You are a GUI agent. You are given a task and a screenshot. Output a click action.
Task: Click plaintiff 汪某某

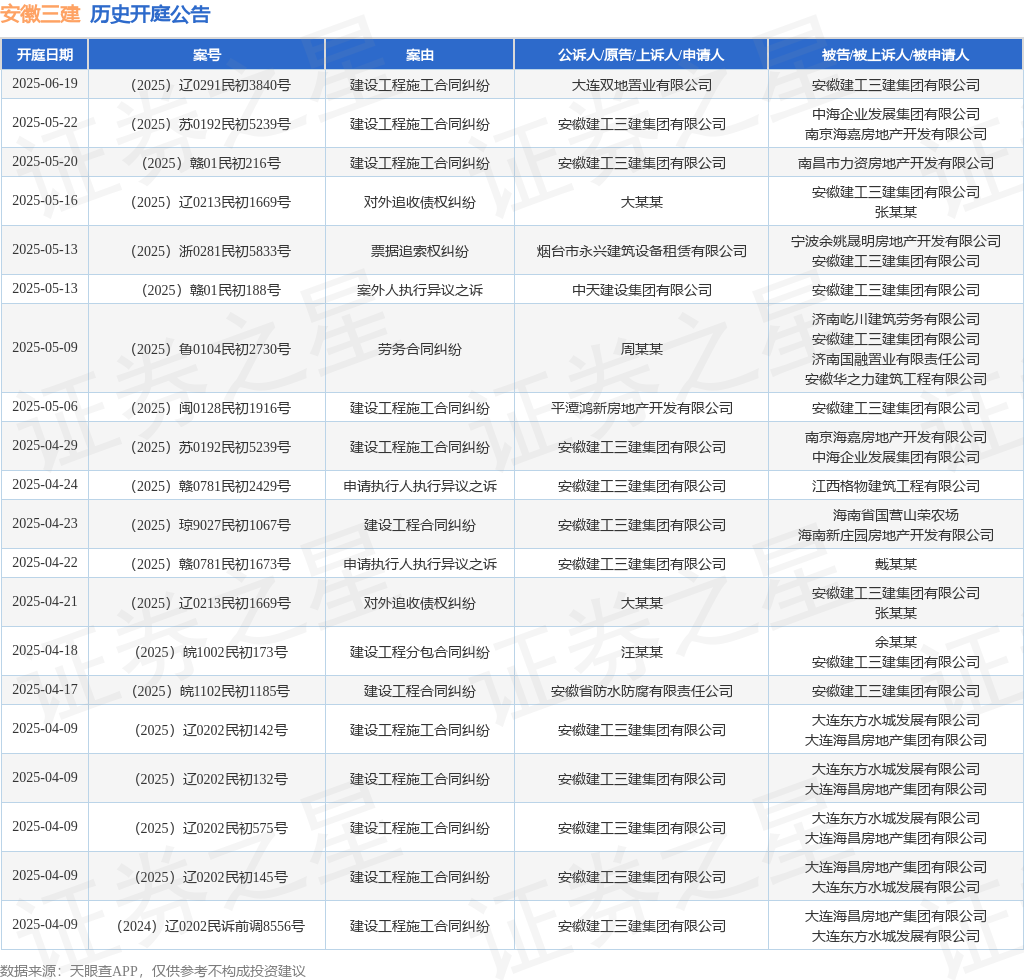pos(641,652)
